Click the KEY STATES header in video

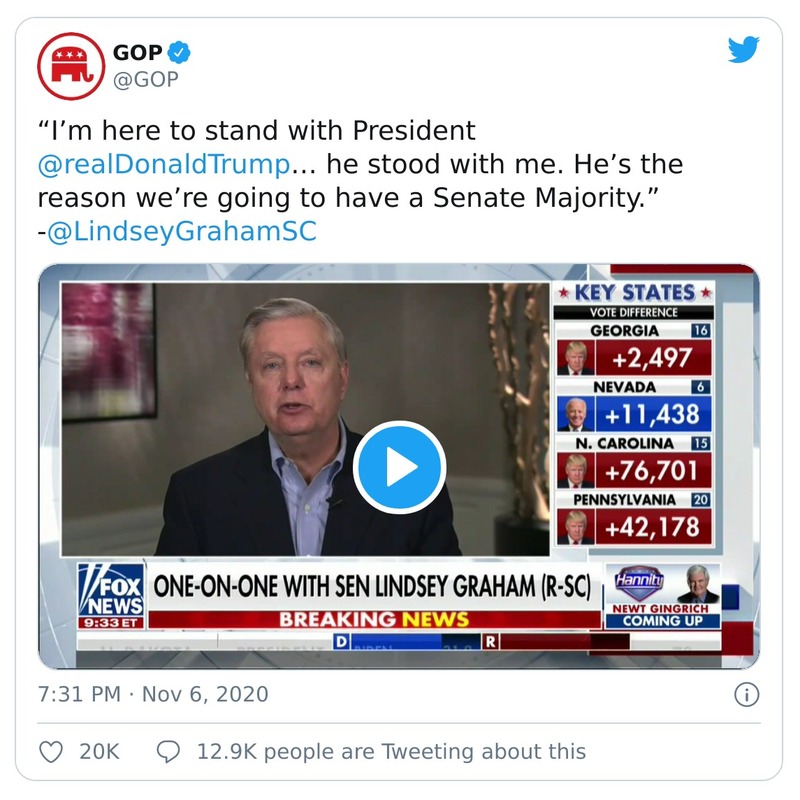[x=635, y=293]
